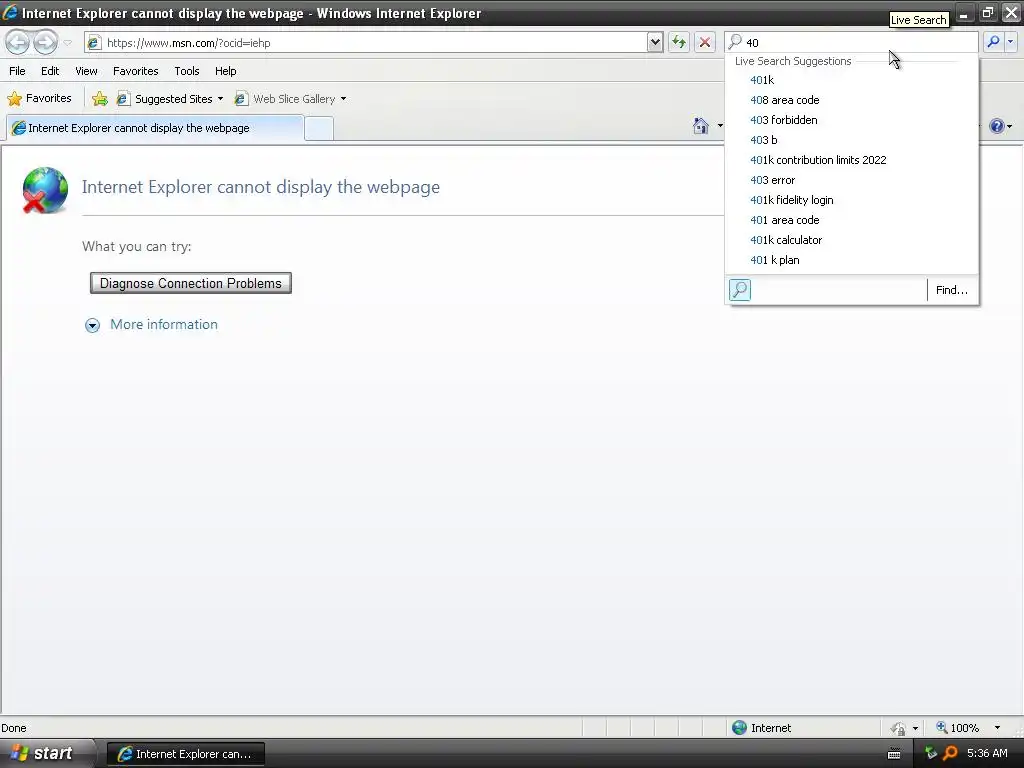Go forward using the Forward arrow button
Viewport: 1024px width, 768px height.
pyautogui.click(x=45, y=42)
